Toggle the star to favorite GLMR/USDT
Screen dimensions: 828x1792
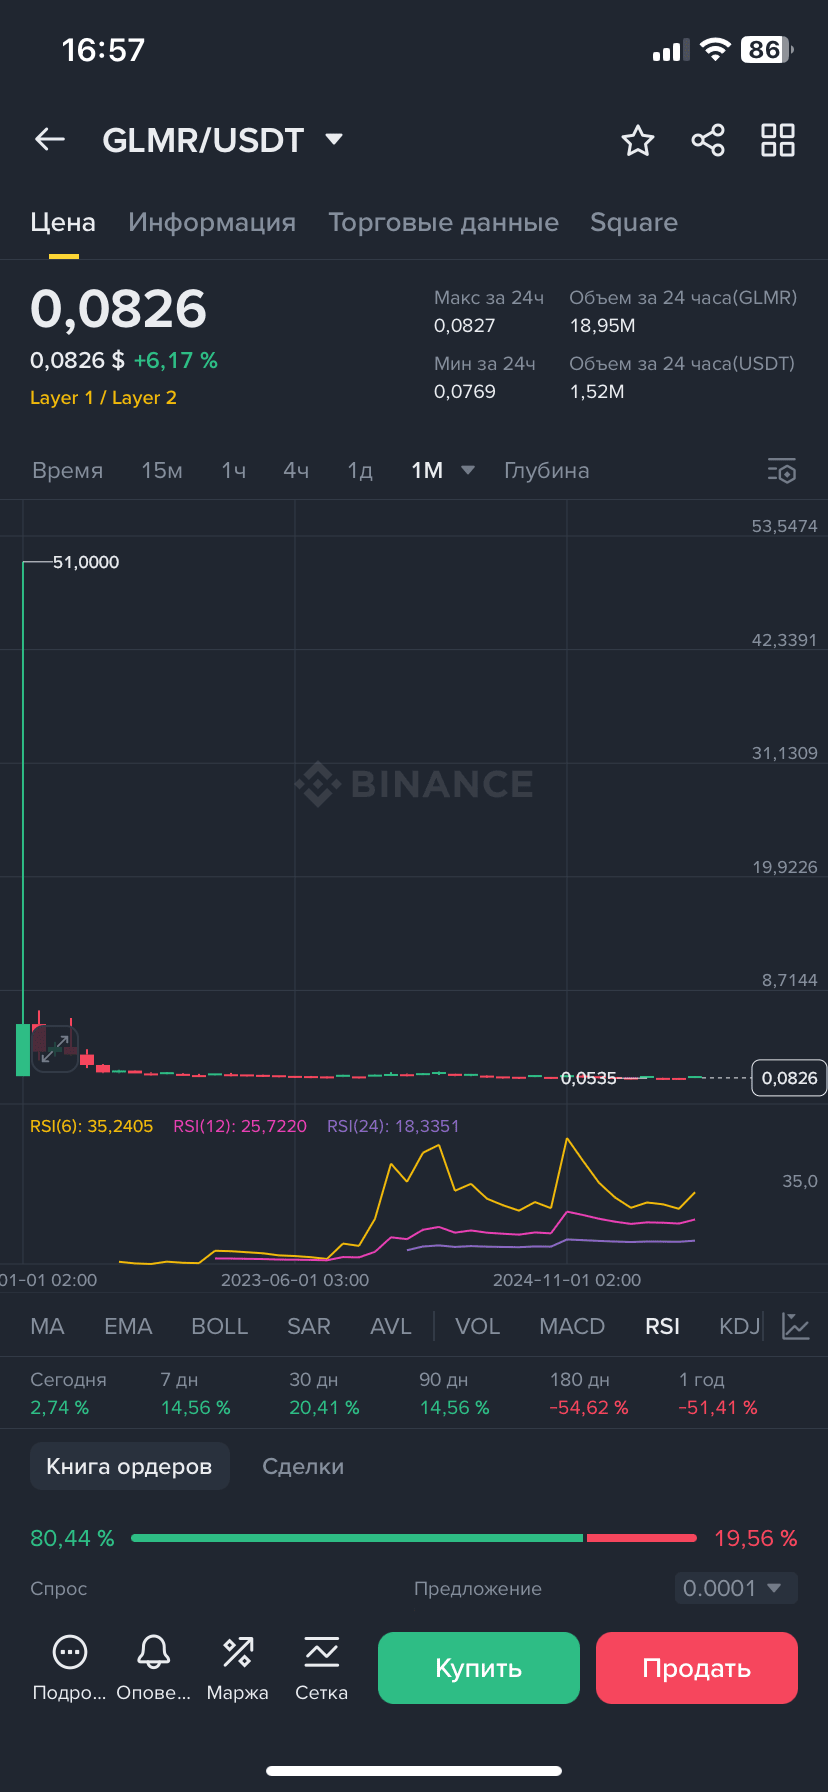click(x=637, y=140)
